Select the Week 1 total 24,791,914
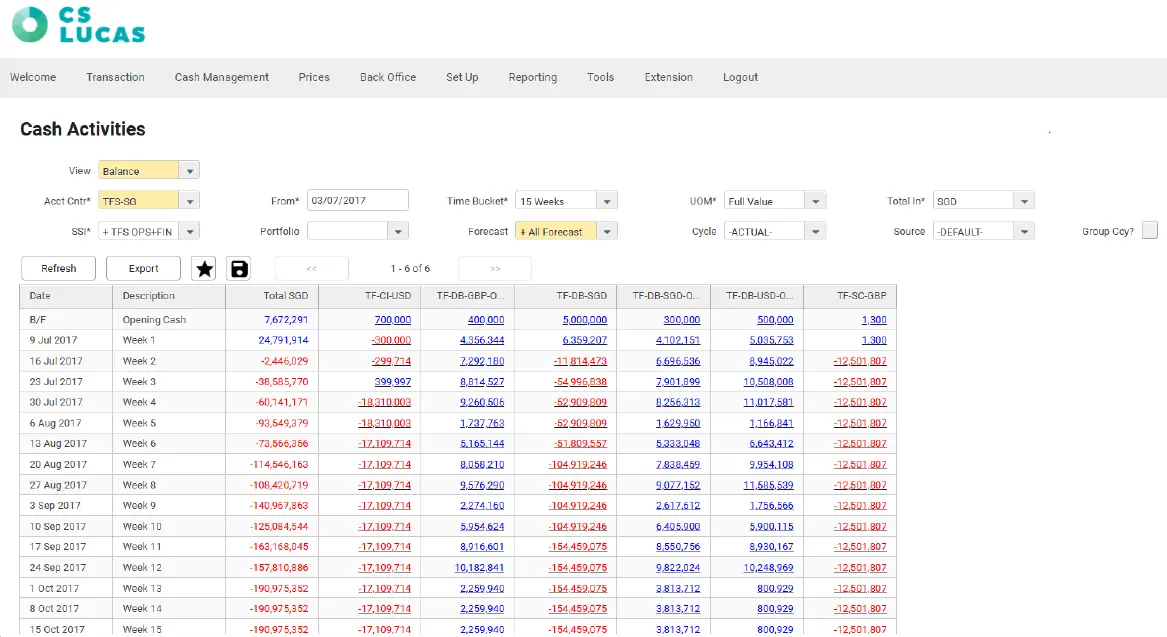Screen dimensions: 1167x637 pos(283,340)
